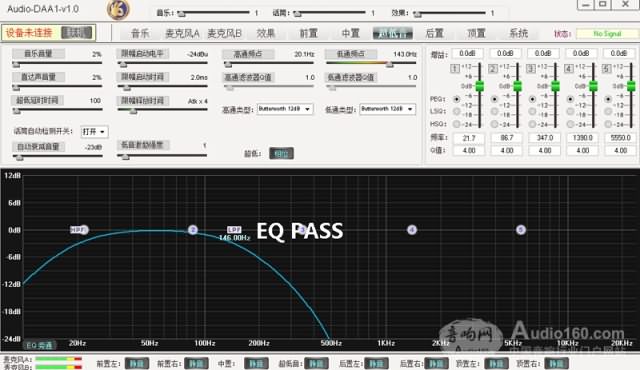Open the 话筒自动检测开关 dropdown
Screen dimensions: 640x370
point(94,131)
